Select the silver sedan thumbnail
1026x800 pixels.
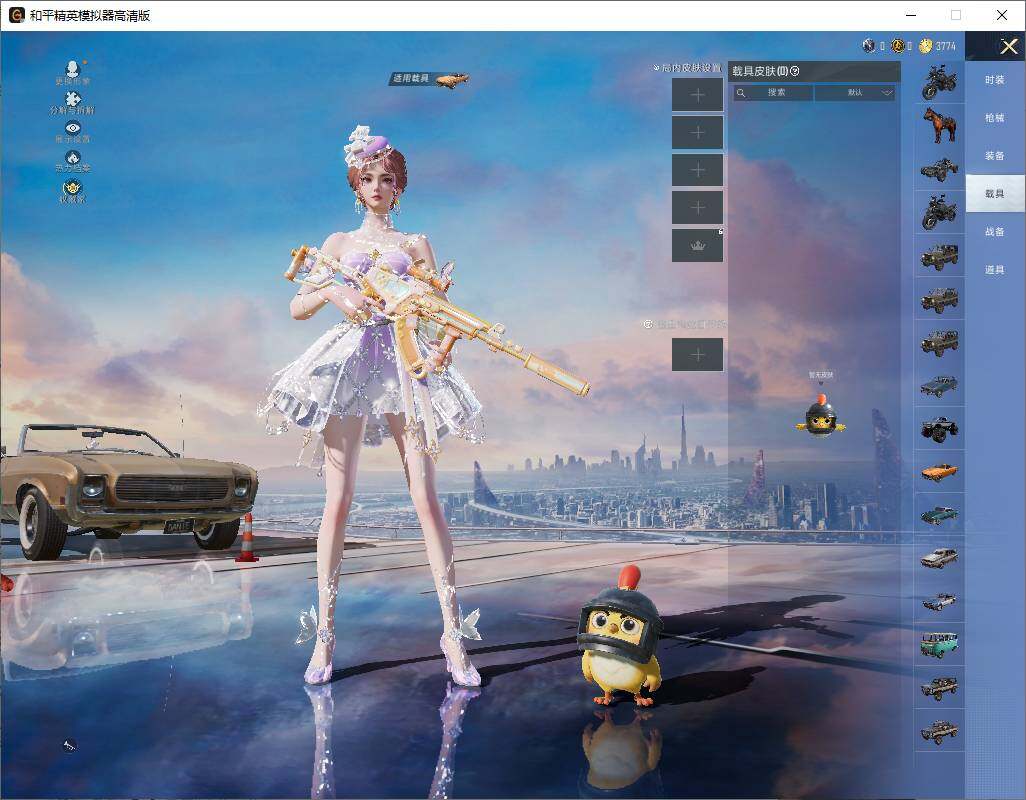coord(940,558)
